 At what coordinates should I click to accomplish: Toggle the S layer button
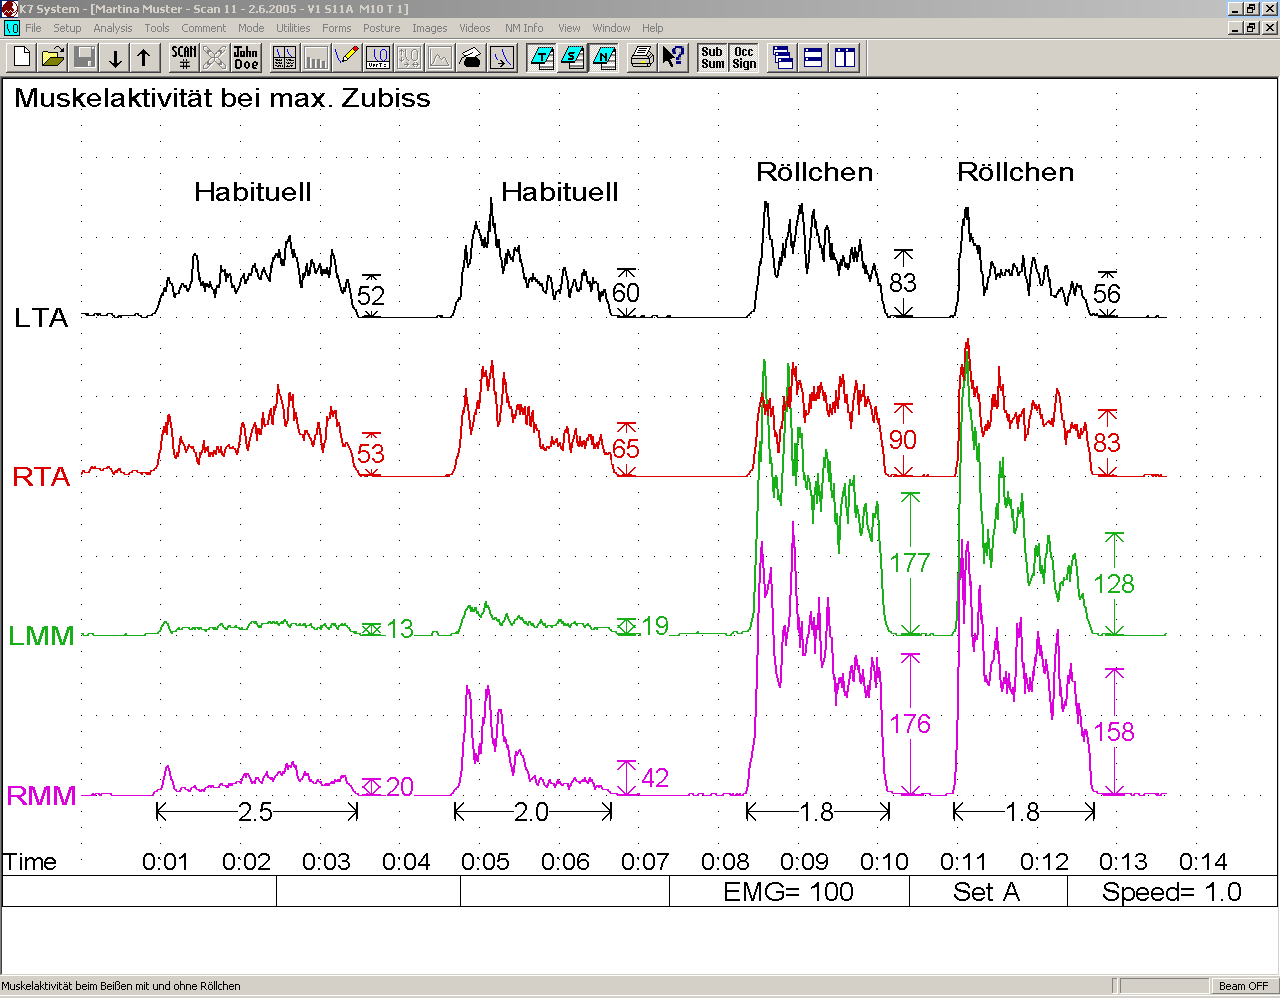573,58
